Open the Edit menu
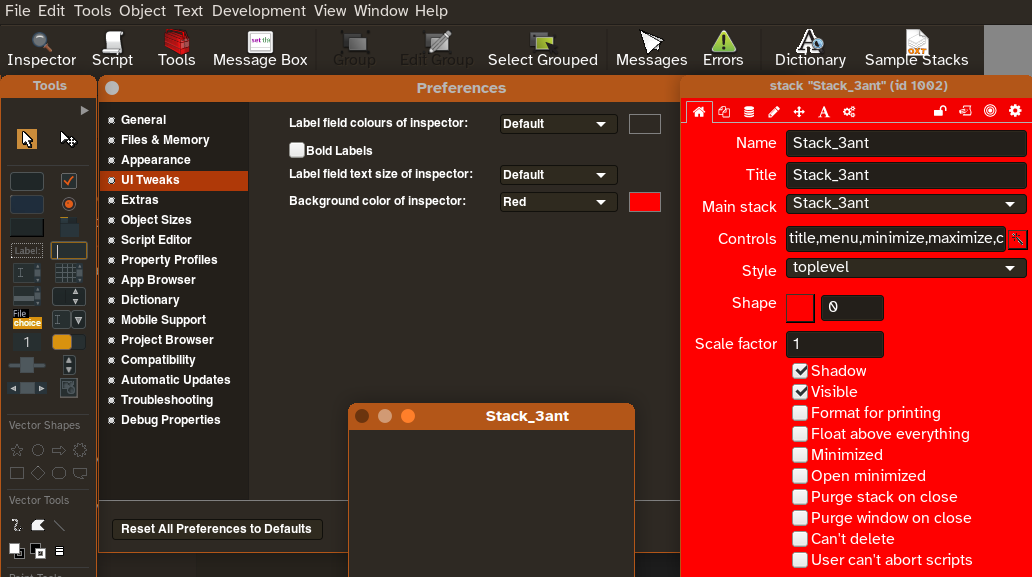Screen dimensions: 1032x577 pos(51,11)
